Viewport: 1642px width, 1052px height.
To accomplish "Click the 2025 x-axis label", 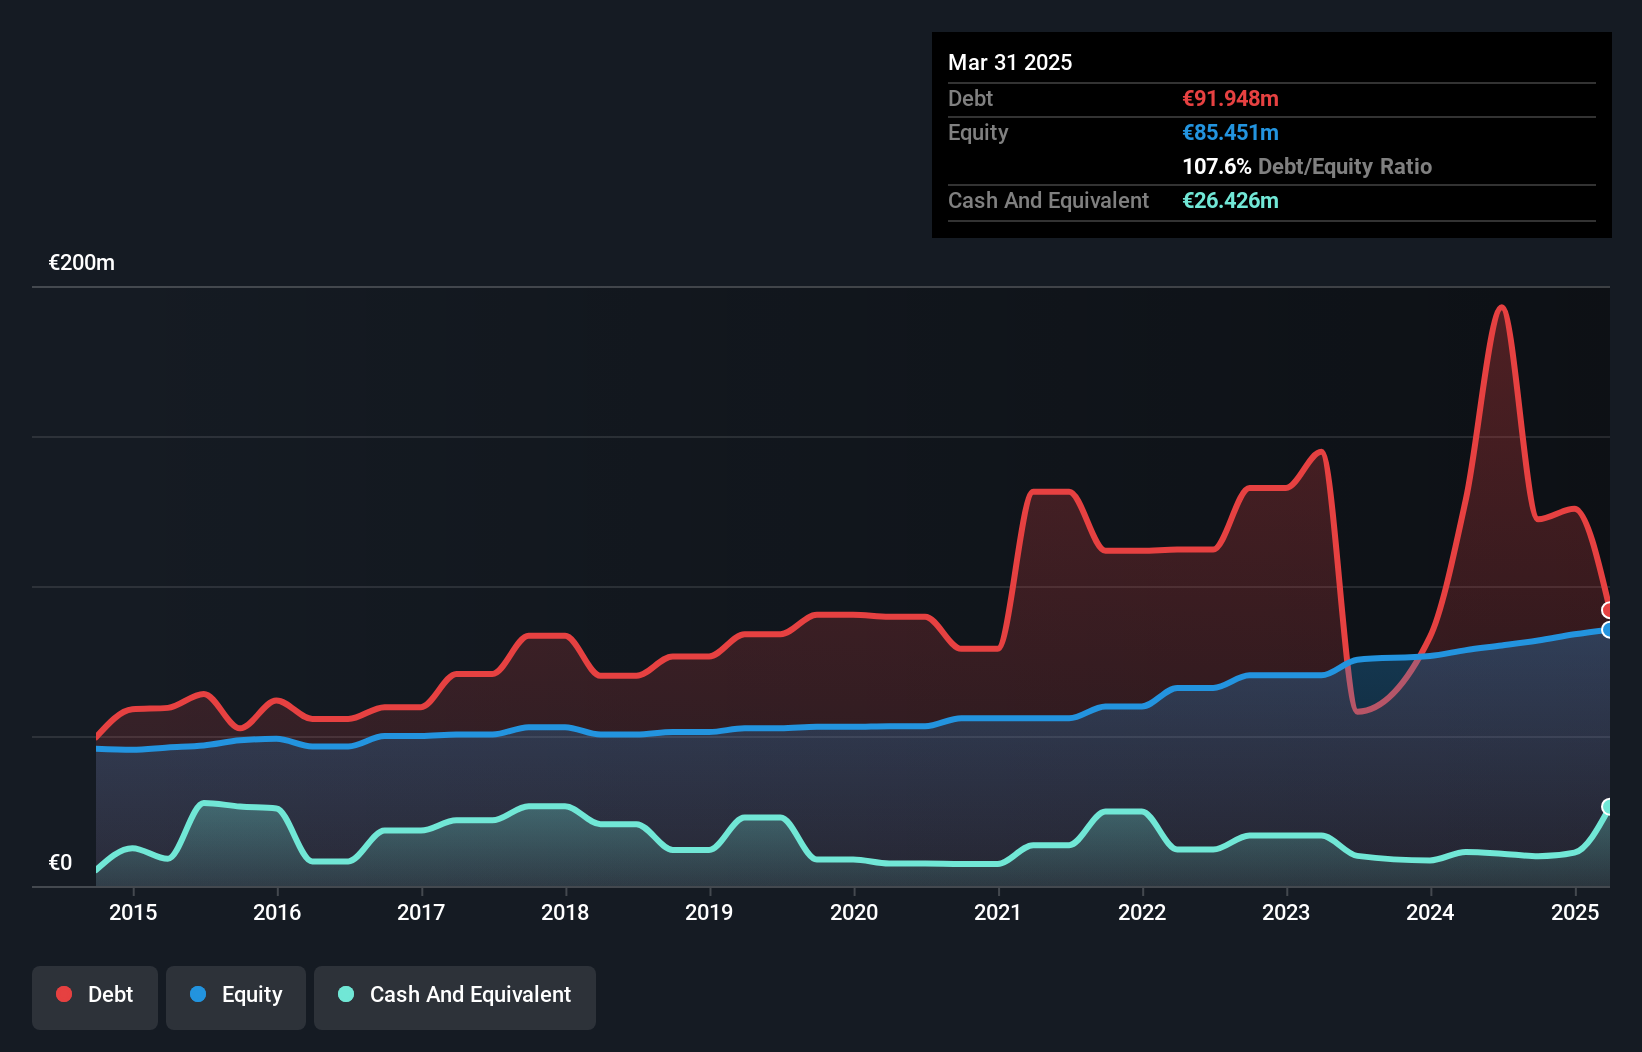I will coord(1575,912).
